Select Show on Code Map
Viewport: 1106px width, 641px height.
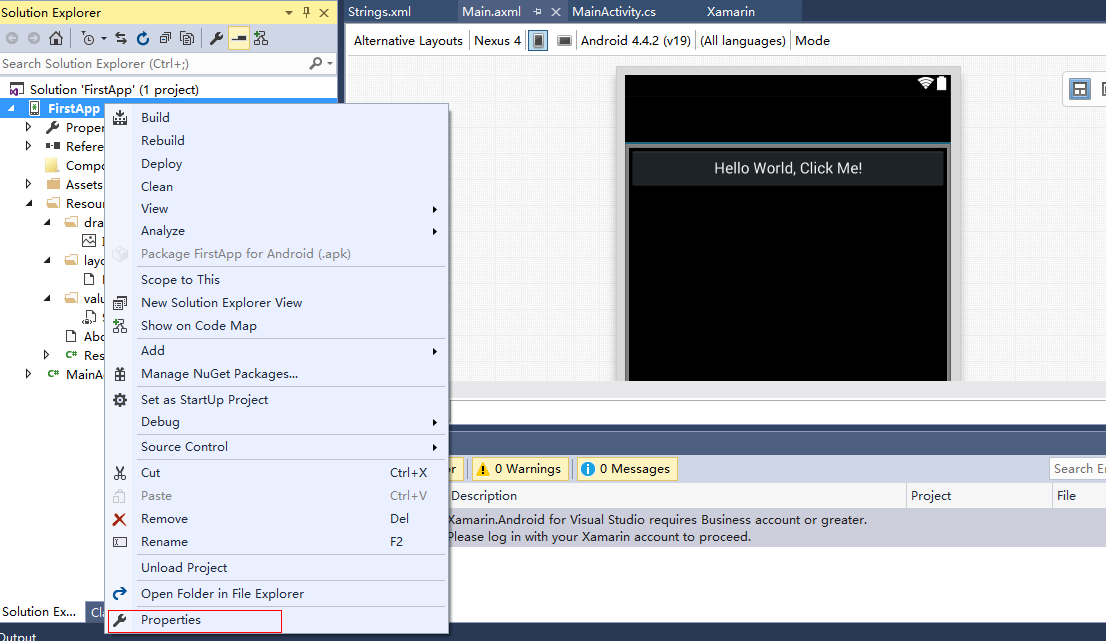(x=276, y=326)
